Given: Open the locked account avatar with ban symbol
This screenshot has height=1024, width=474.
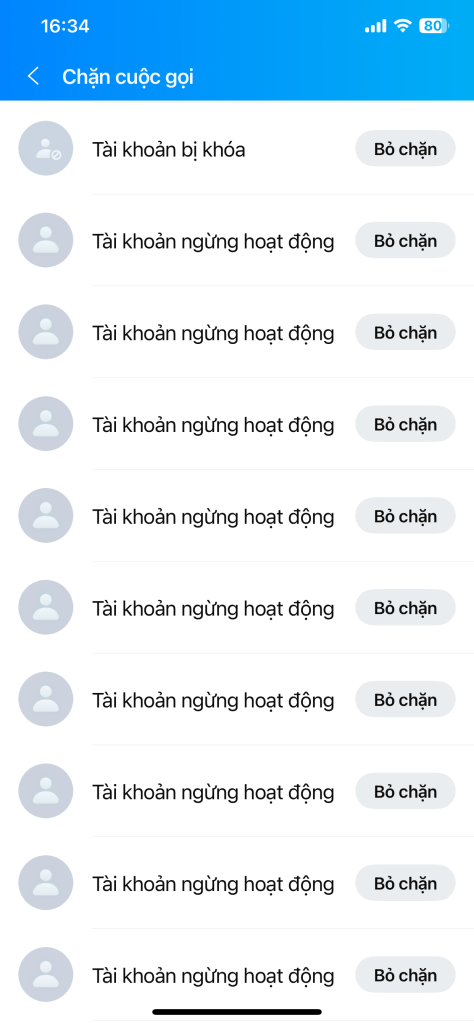Looking at the screenshot, I should coord(46,148).
